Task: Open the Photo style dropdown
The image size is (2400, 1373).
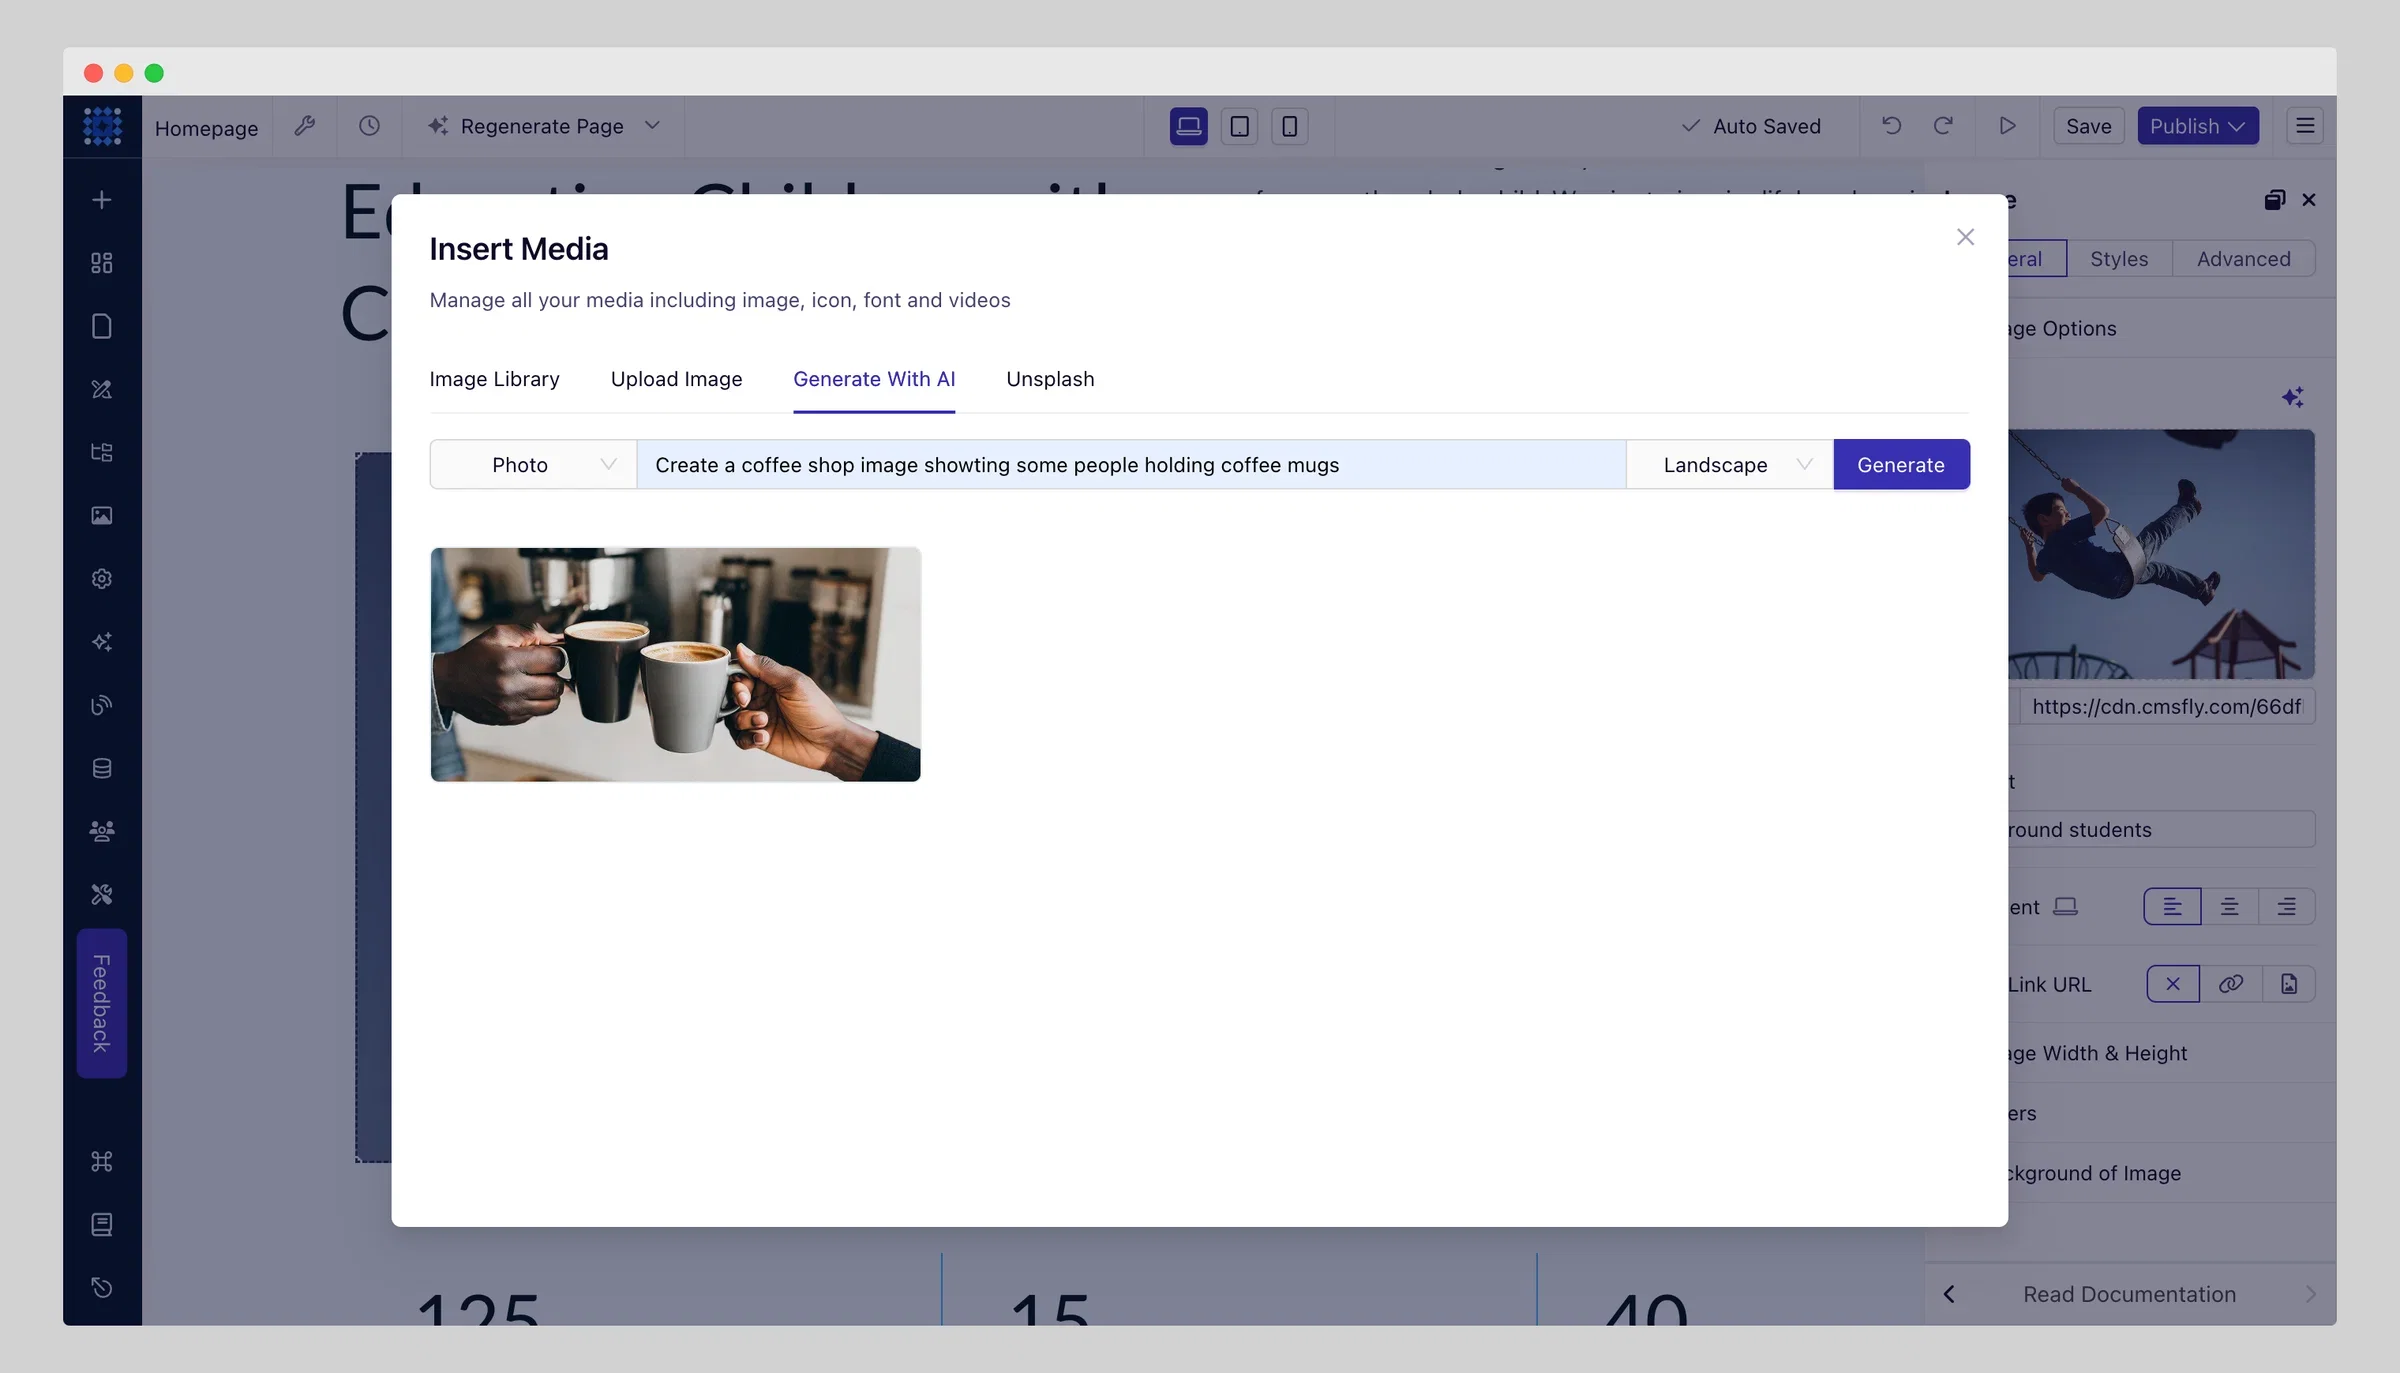Action: (533, 465)
